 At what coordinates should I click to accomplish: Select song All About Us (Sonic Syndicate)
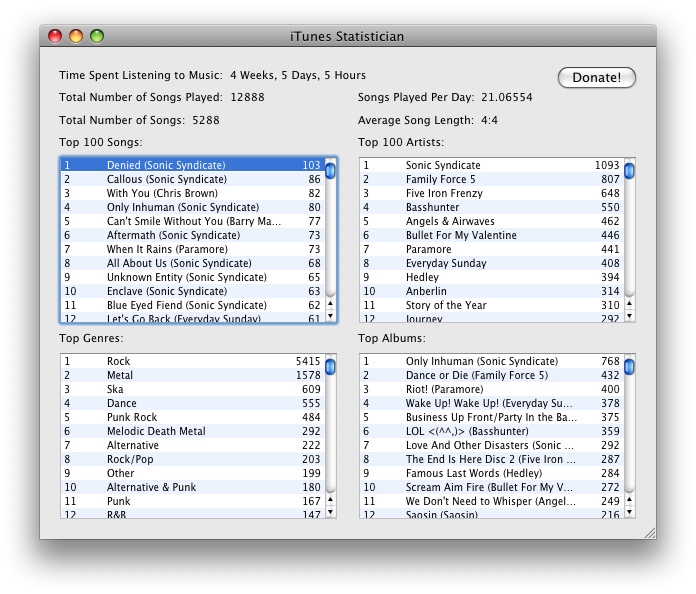pos(193,263)
